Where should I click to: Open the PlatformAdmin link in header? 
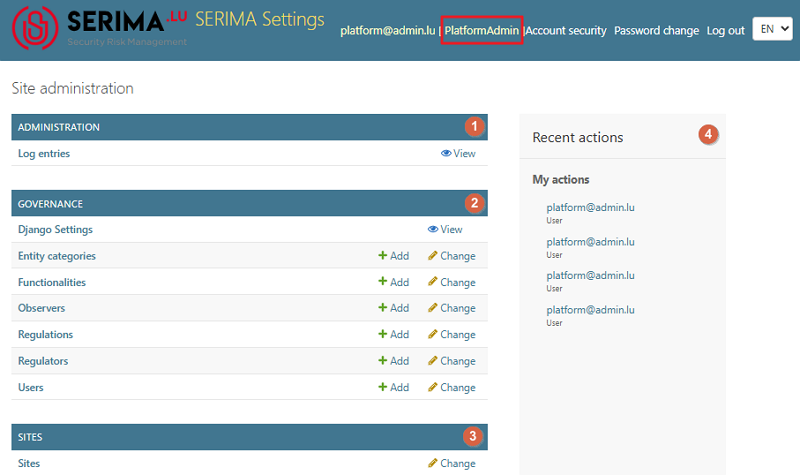482,31
